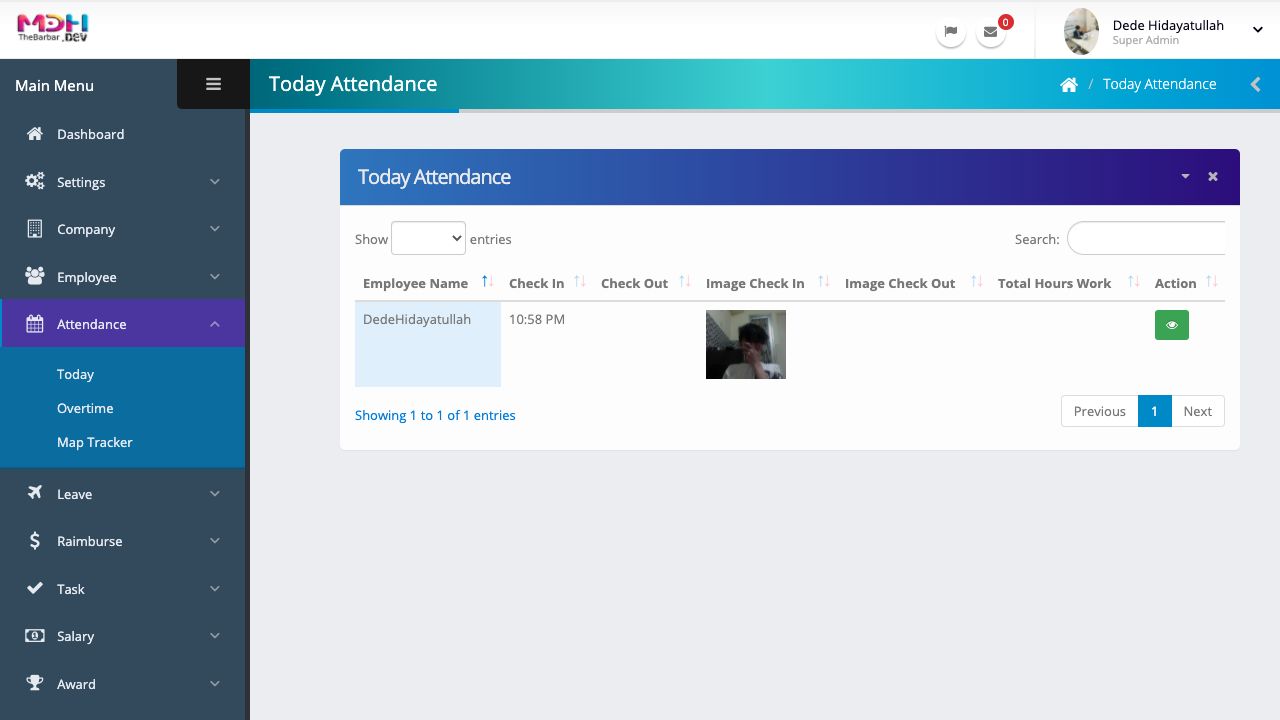Screen dimensions: 1280x720
Task: Open the Dashboard menu item
Action: click(x=90, y=134)
